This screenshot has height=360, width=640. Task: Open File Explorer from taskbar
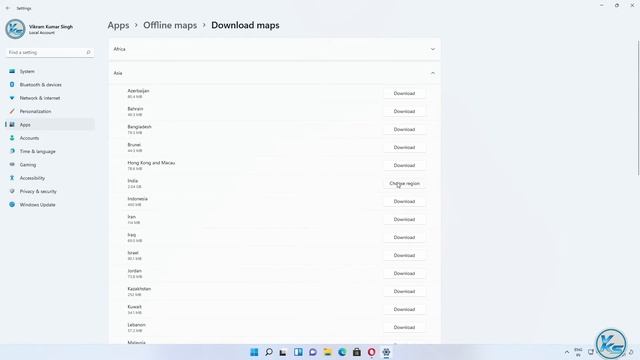[x=327, y=352]
